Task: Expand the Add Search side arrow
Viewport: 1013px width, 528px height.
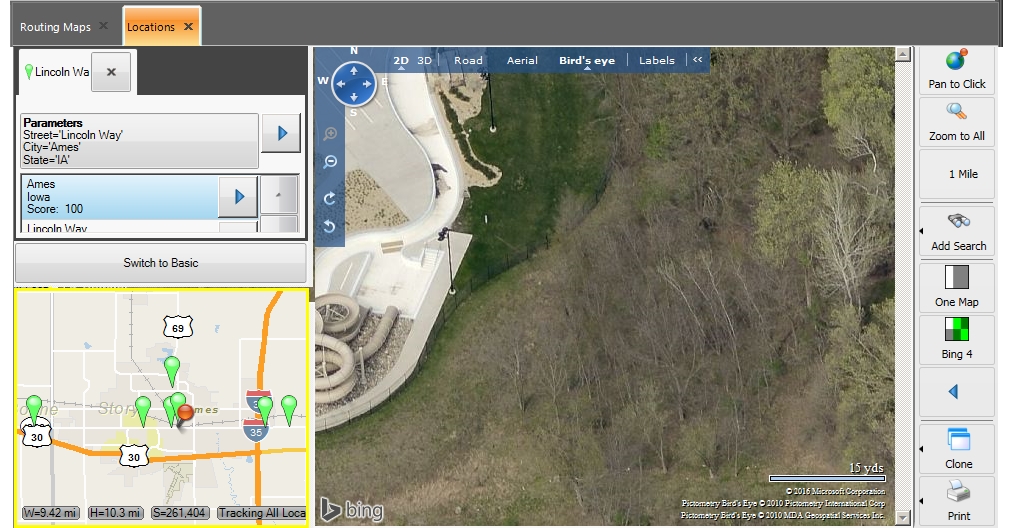Action: tap(921, 231)
